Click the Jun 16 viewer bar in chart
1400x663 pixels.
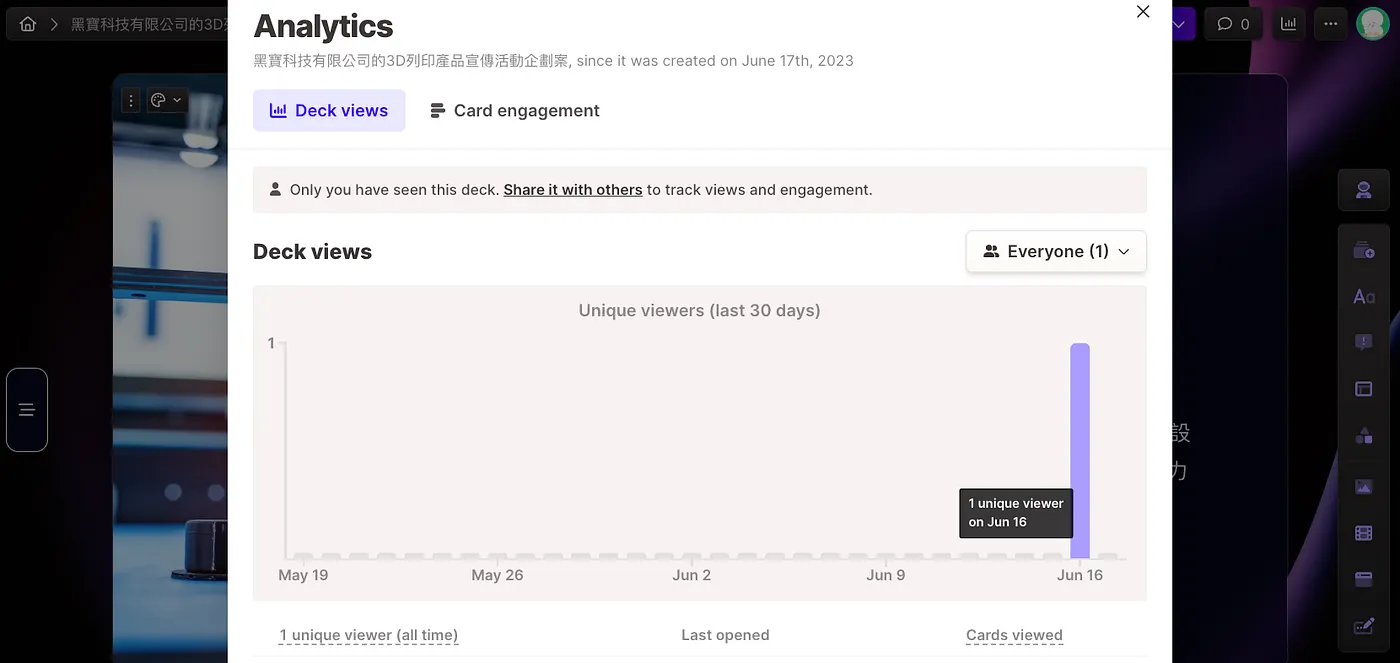(x=1079, y=451)
